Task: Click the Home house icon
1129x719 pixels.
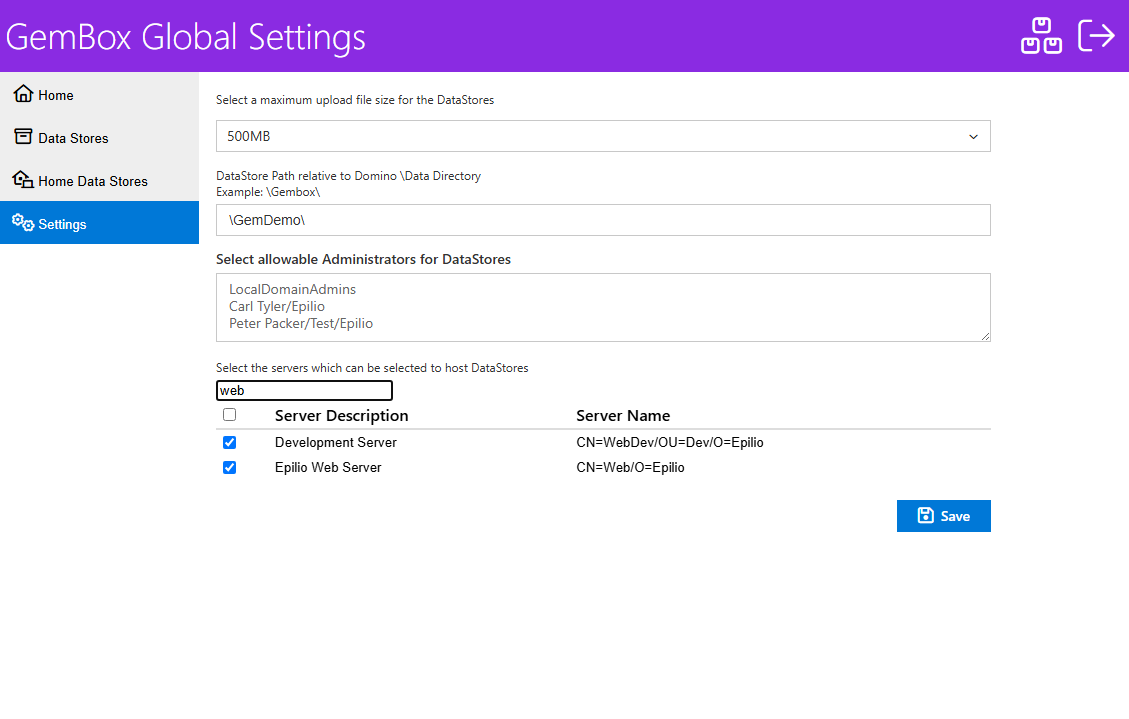Action: click(x=23, y=94)
